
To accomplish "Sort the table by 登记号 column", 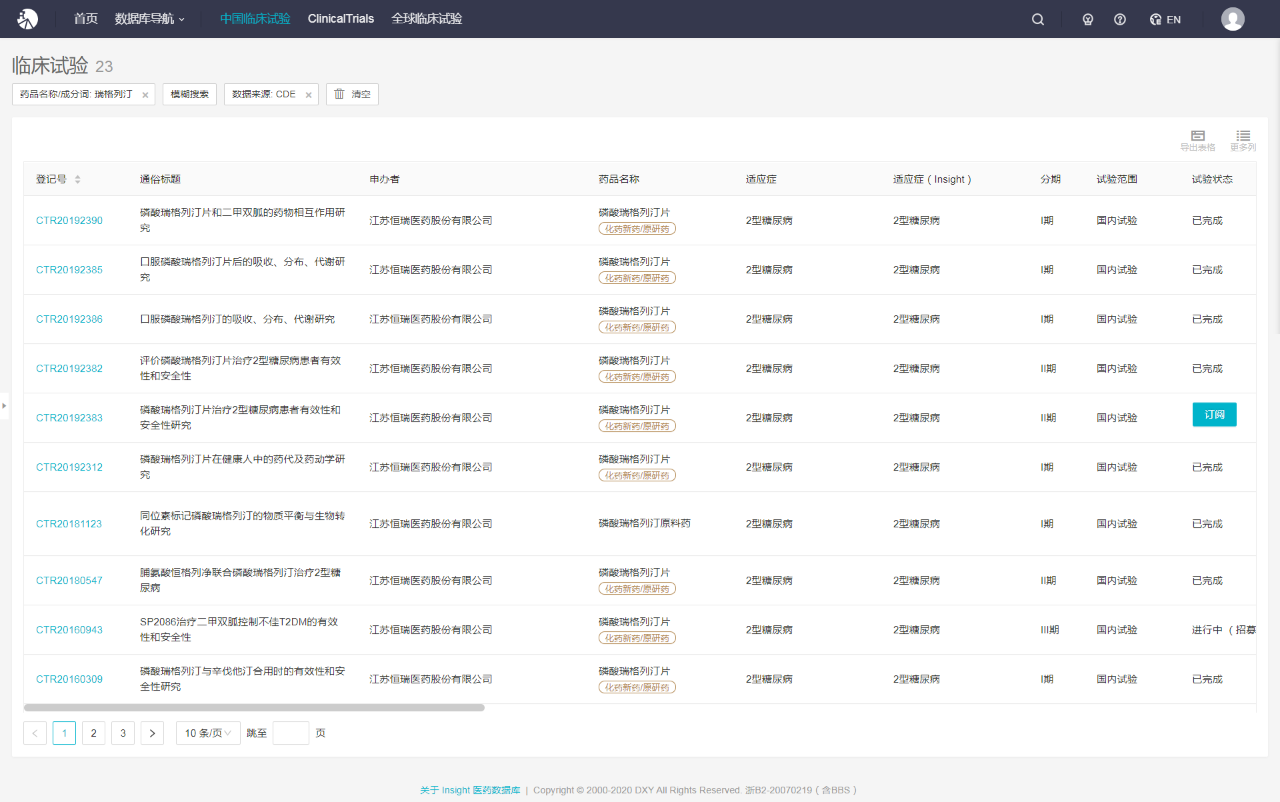I will tap(77, 179).
